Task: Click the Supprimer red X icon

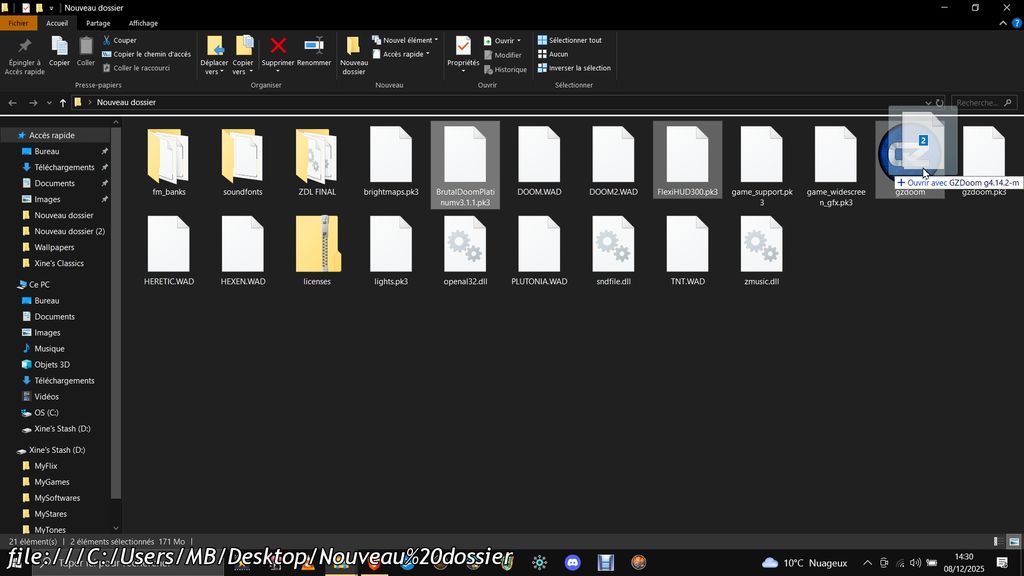Action: 278,47
